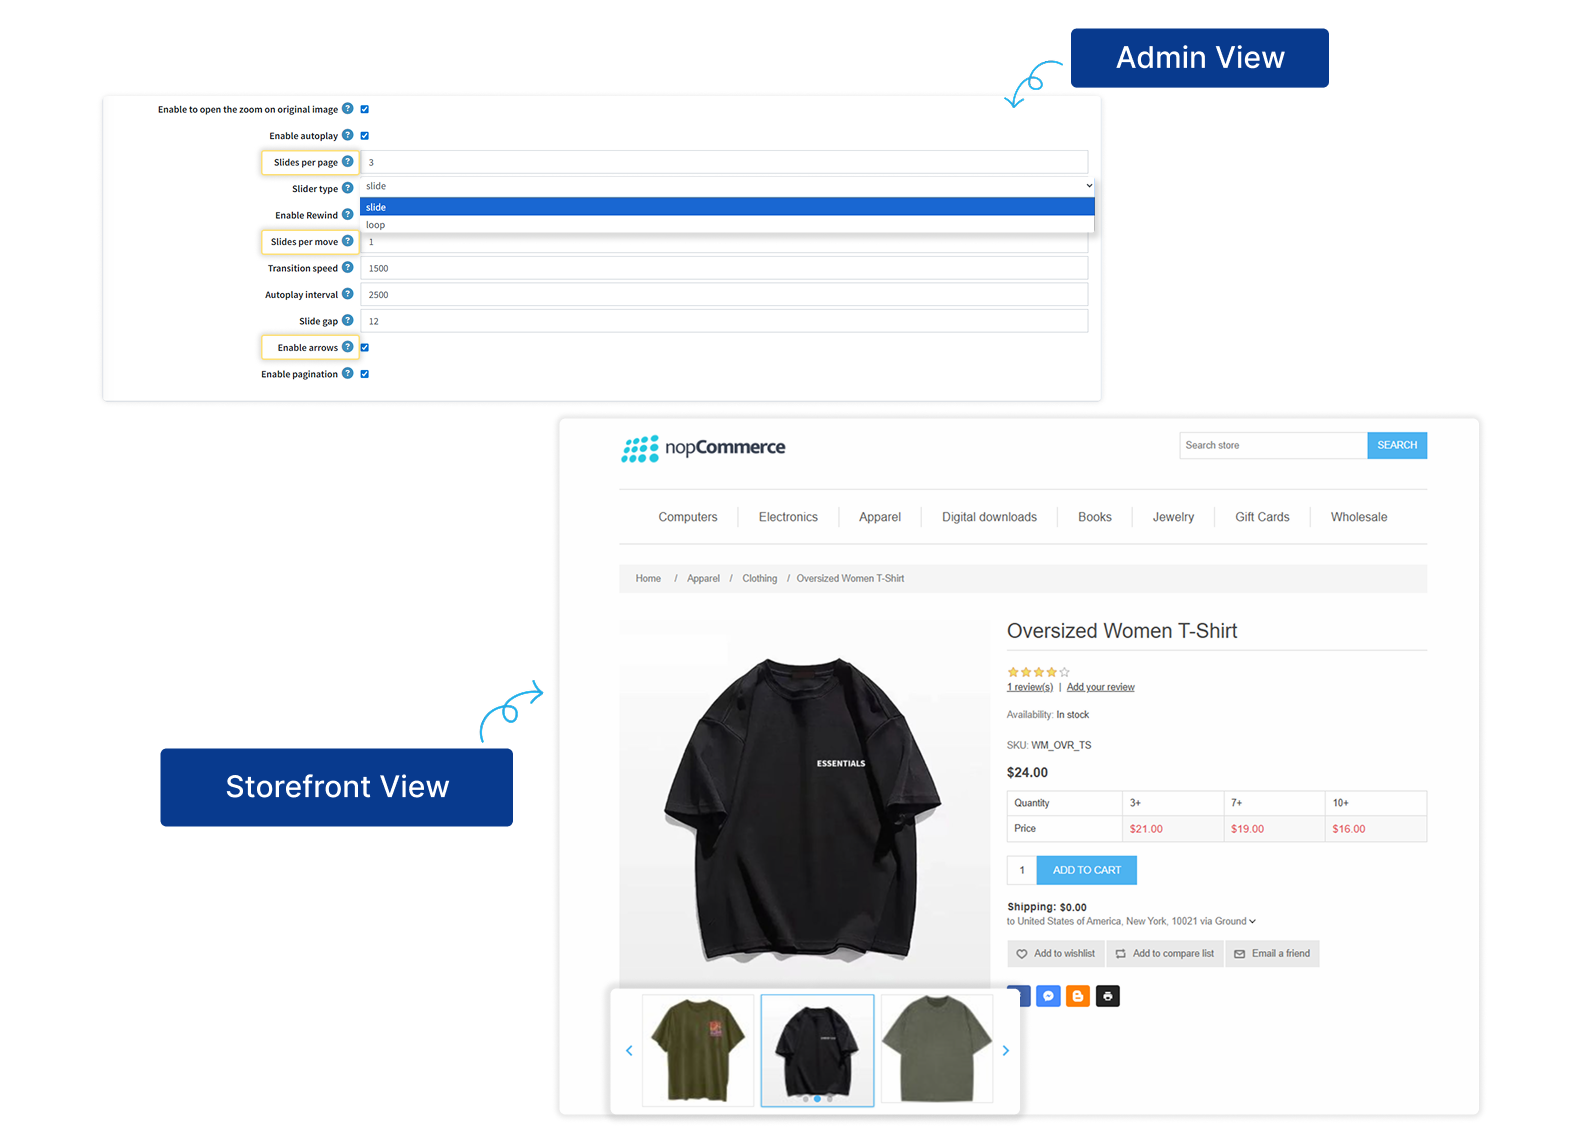Click Slide gap input field
This screenshot has width=1575, height=1143.
tap(724, 321)
